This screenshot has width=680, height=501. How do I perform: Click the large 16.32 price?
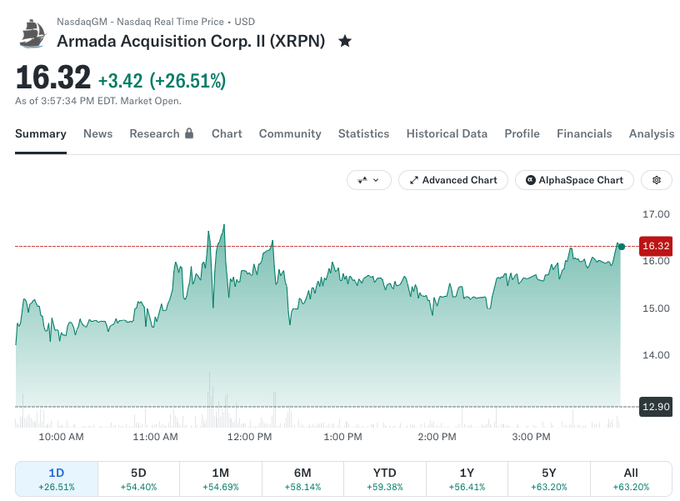pos(53,77)
